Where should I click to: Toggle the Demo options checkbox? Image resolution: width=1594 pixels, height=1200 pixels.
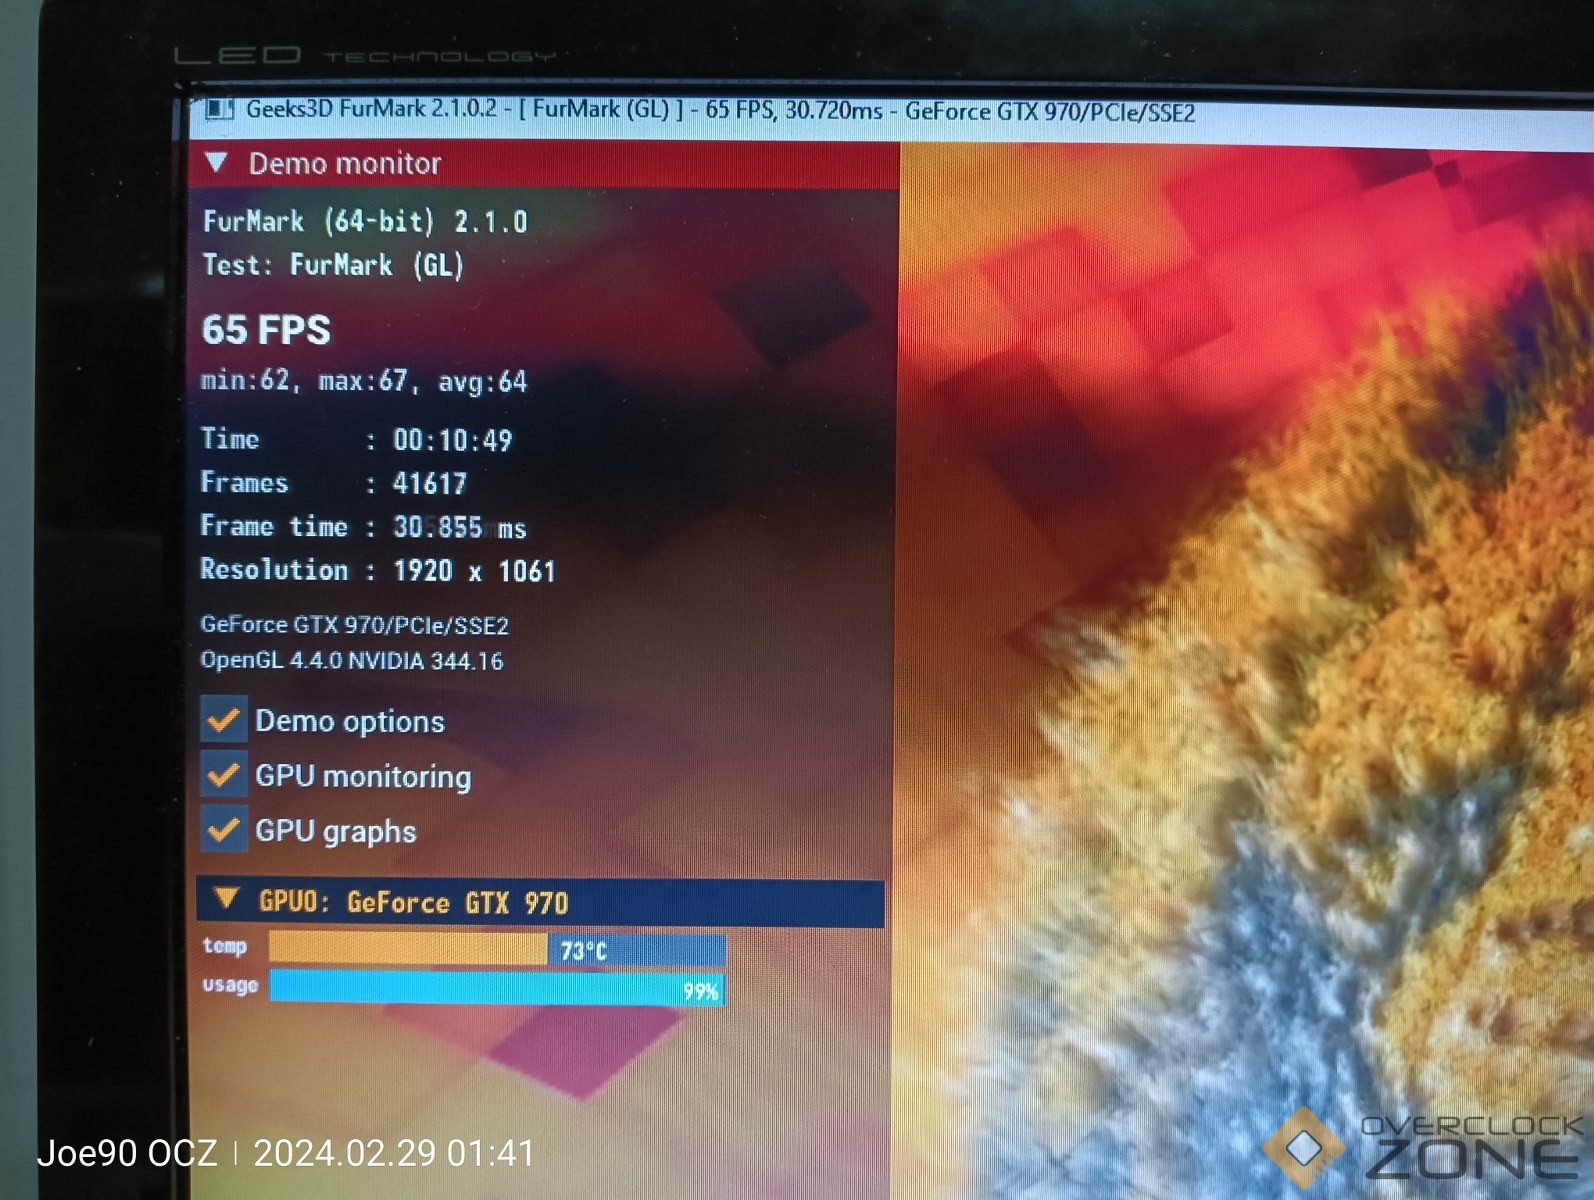[x=224, y=720]
